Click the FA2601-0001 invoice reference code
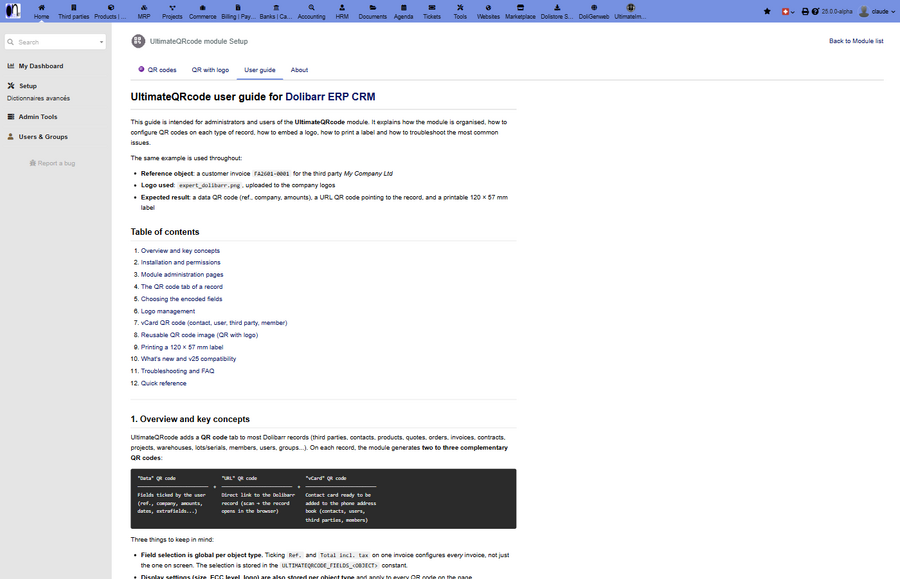Screen dimensions: 900x579 (x=271, y=173)
